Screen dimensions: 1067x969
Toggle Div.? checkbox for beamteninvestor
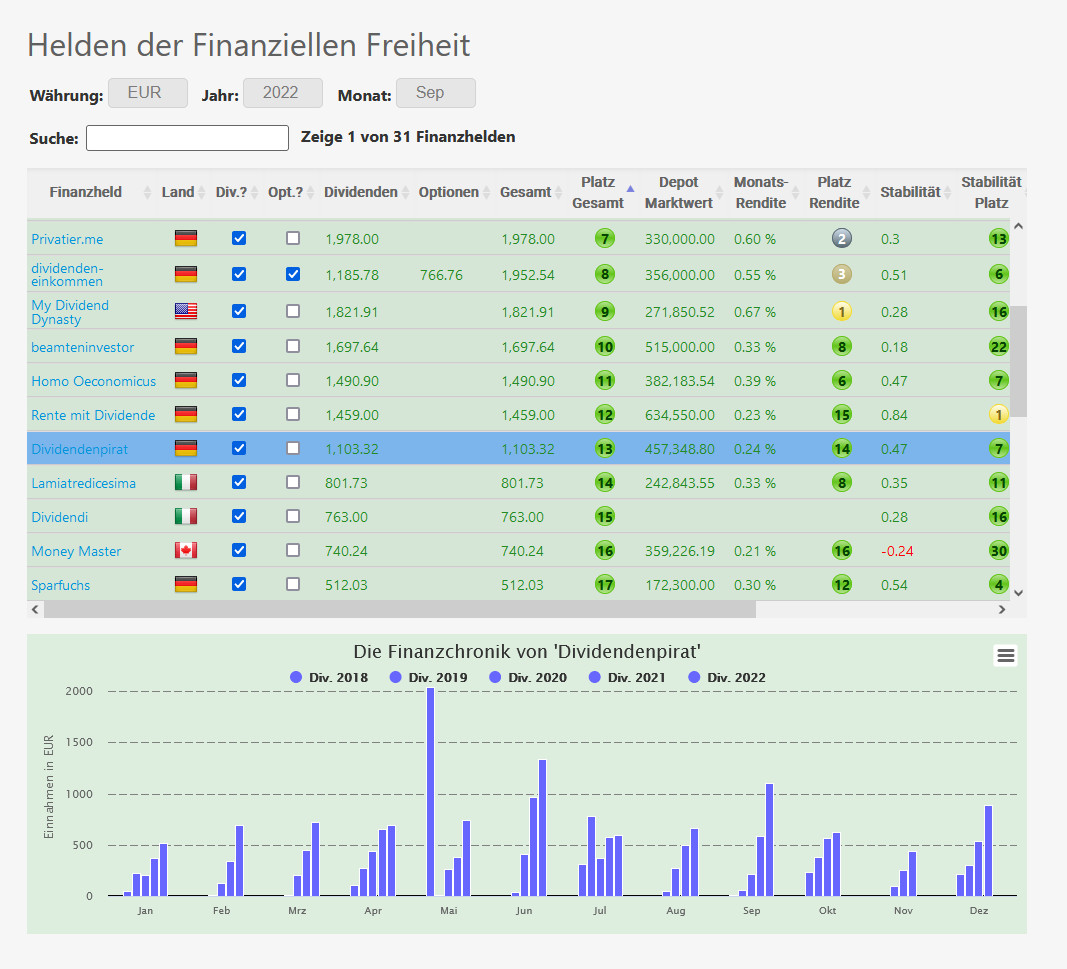(239, 346)
